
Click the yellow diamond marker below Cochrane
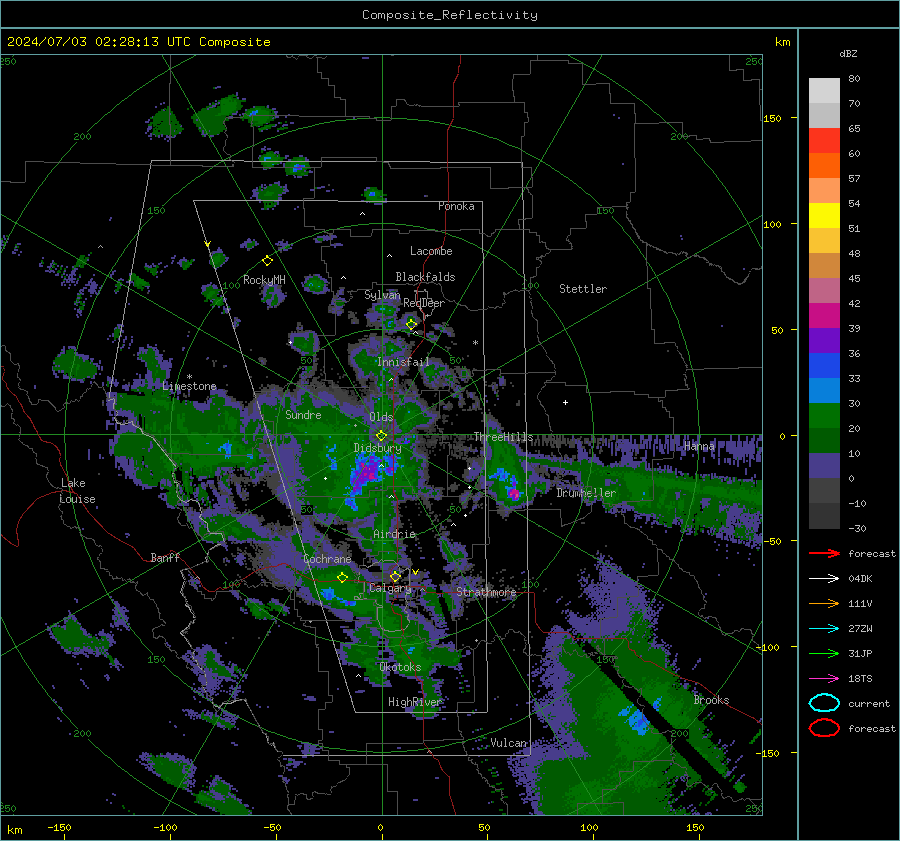coord(343,577)
